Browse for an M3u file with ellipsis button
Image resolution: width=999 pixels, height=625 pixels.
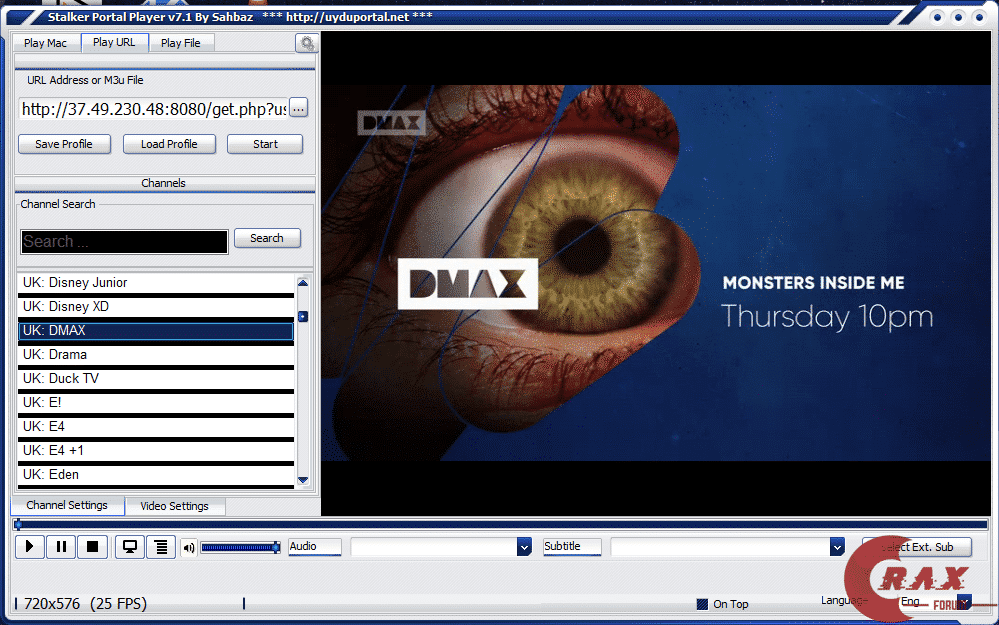point(298,108)
